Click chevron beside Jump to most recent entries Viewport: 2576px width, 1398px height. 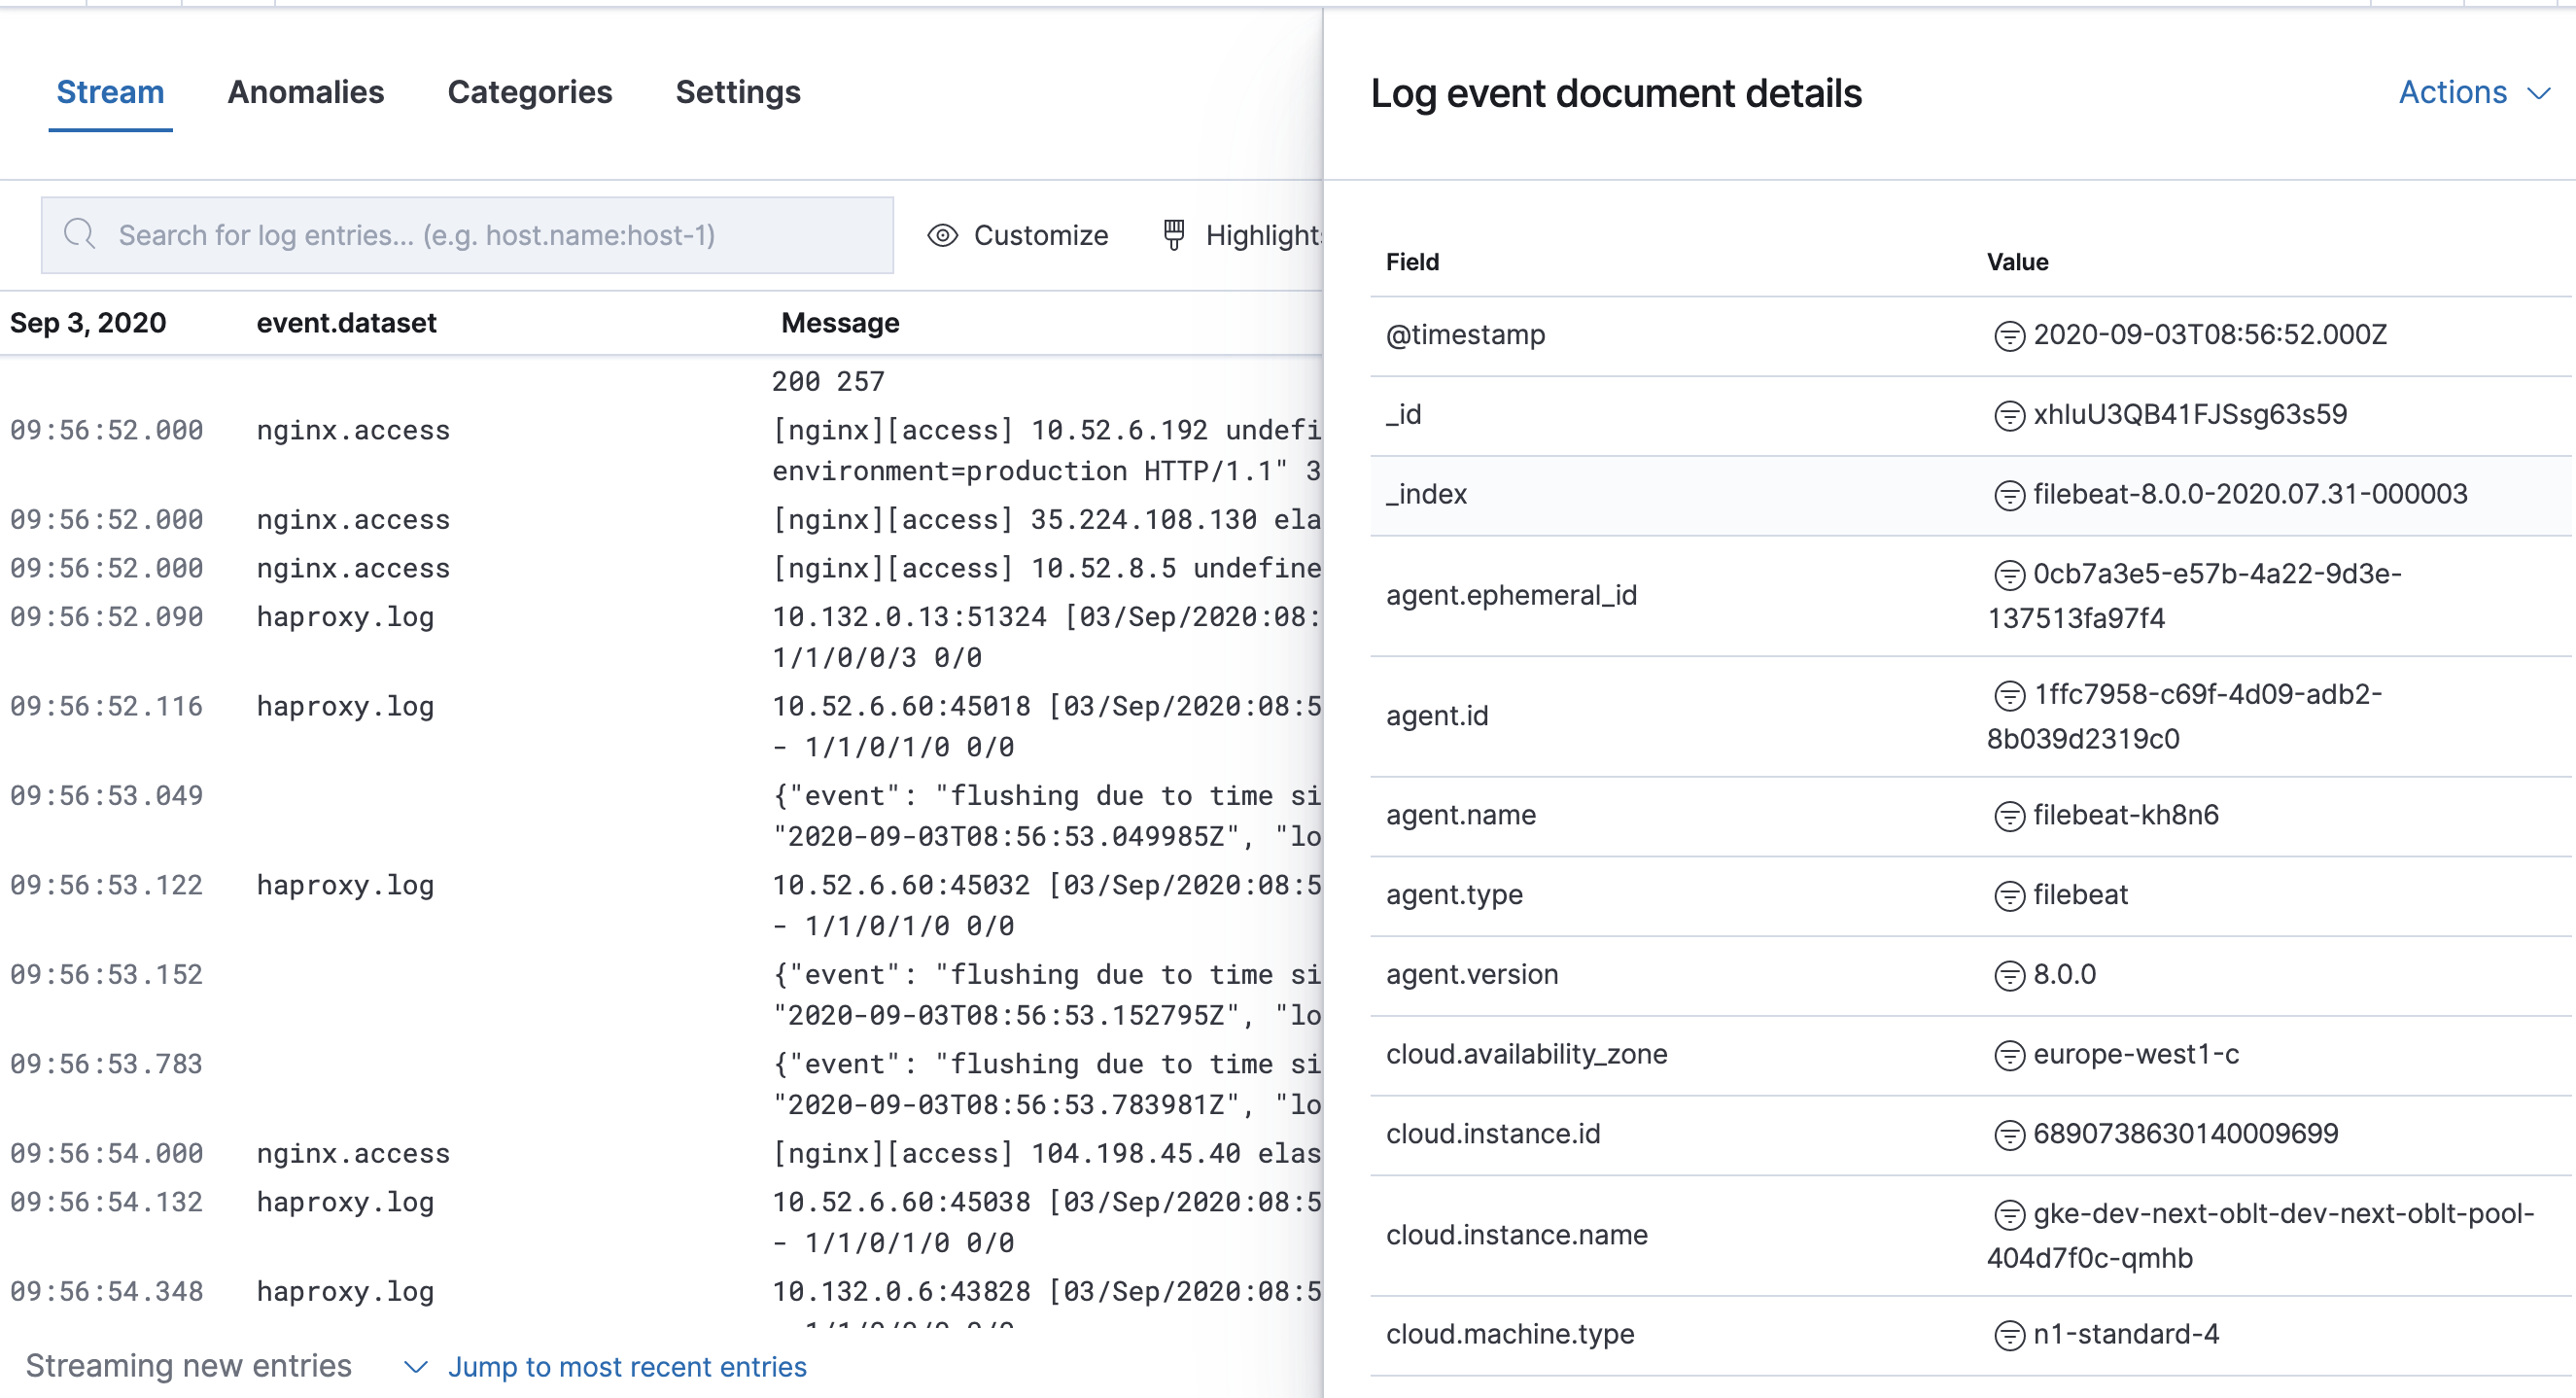416,1367
